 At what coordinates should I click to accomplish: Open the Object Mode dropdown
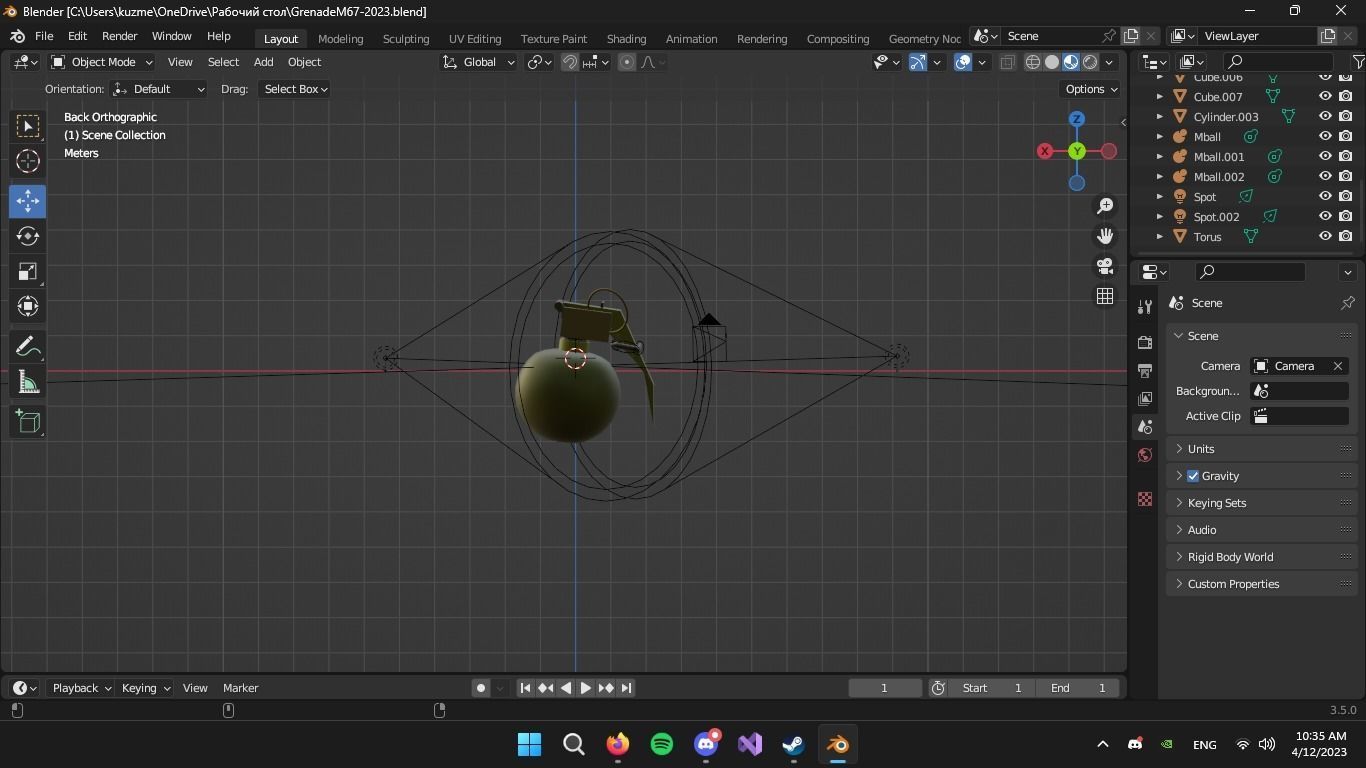coord(102,62)
